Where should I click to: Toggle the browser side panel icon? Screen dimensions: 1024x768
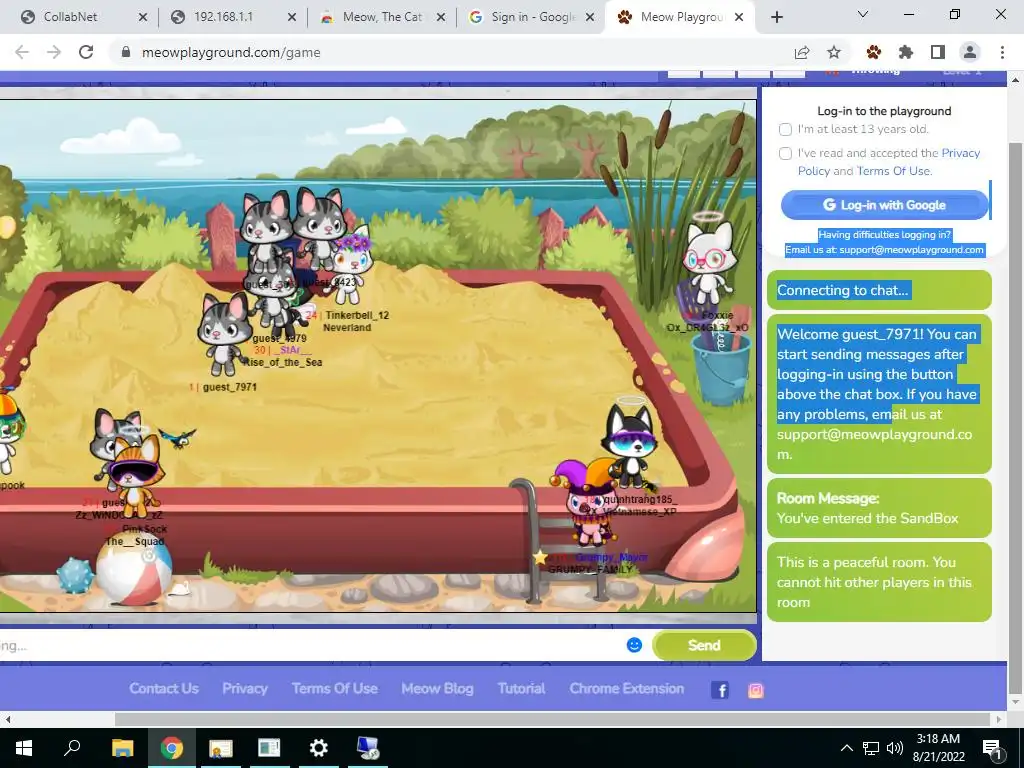[938, 52]
